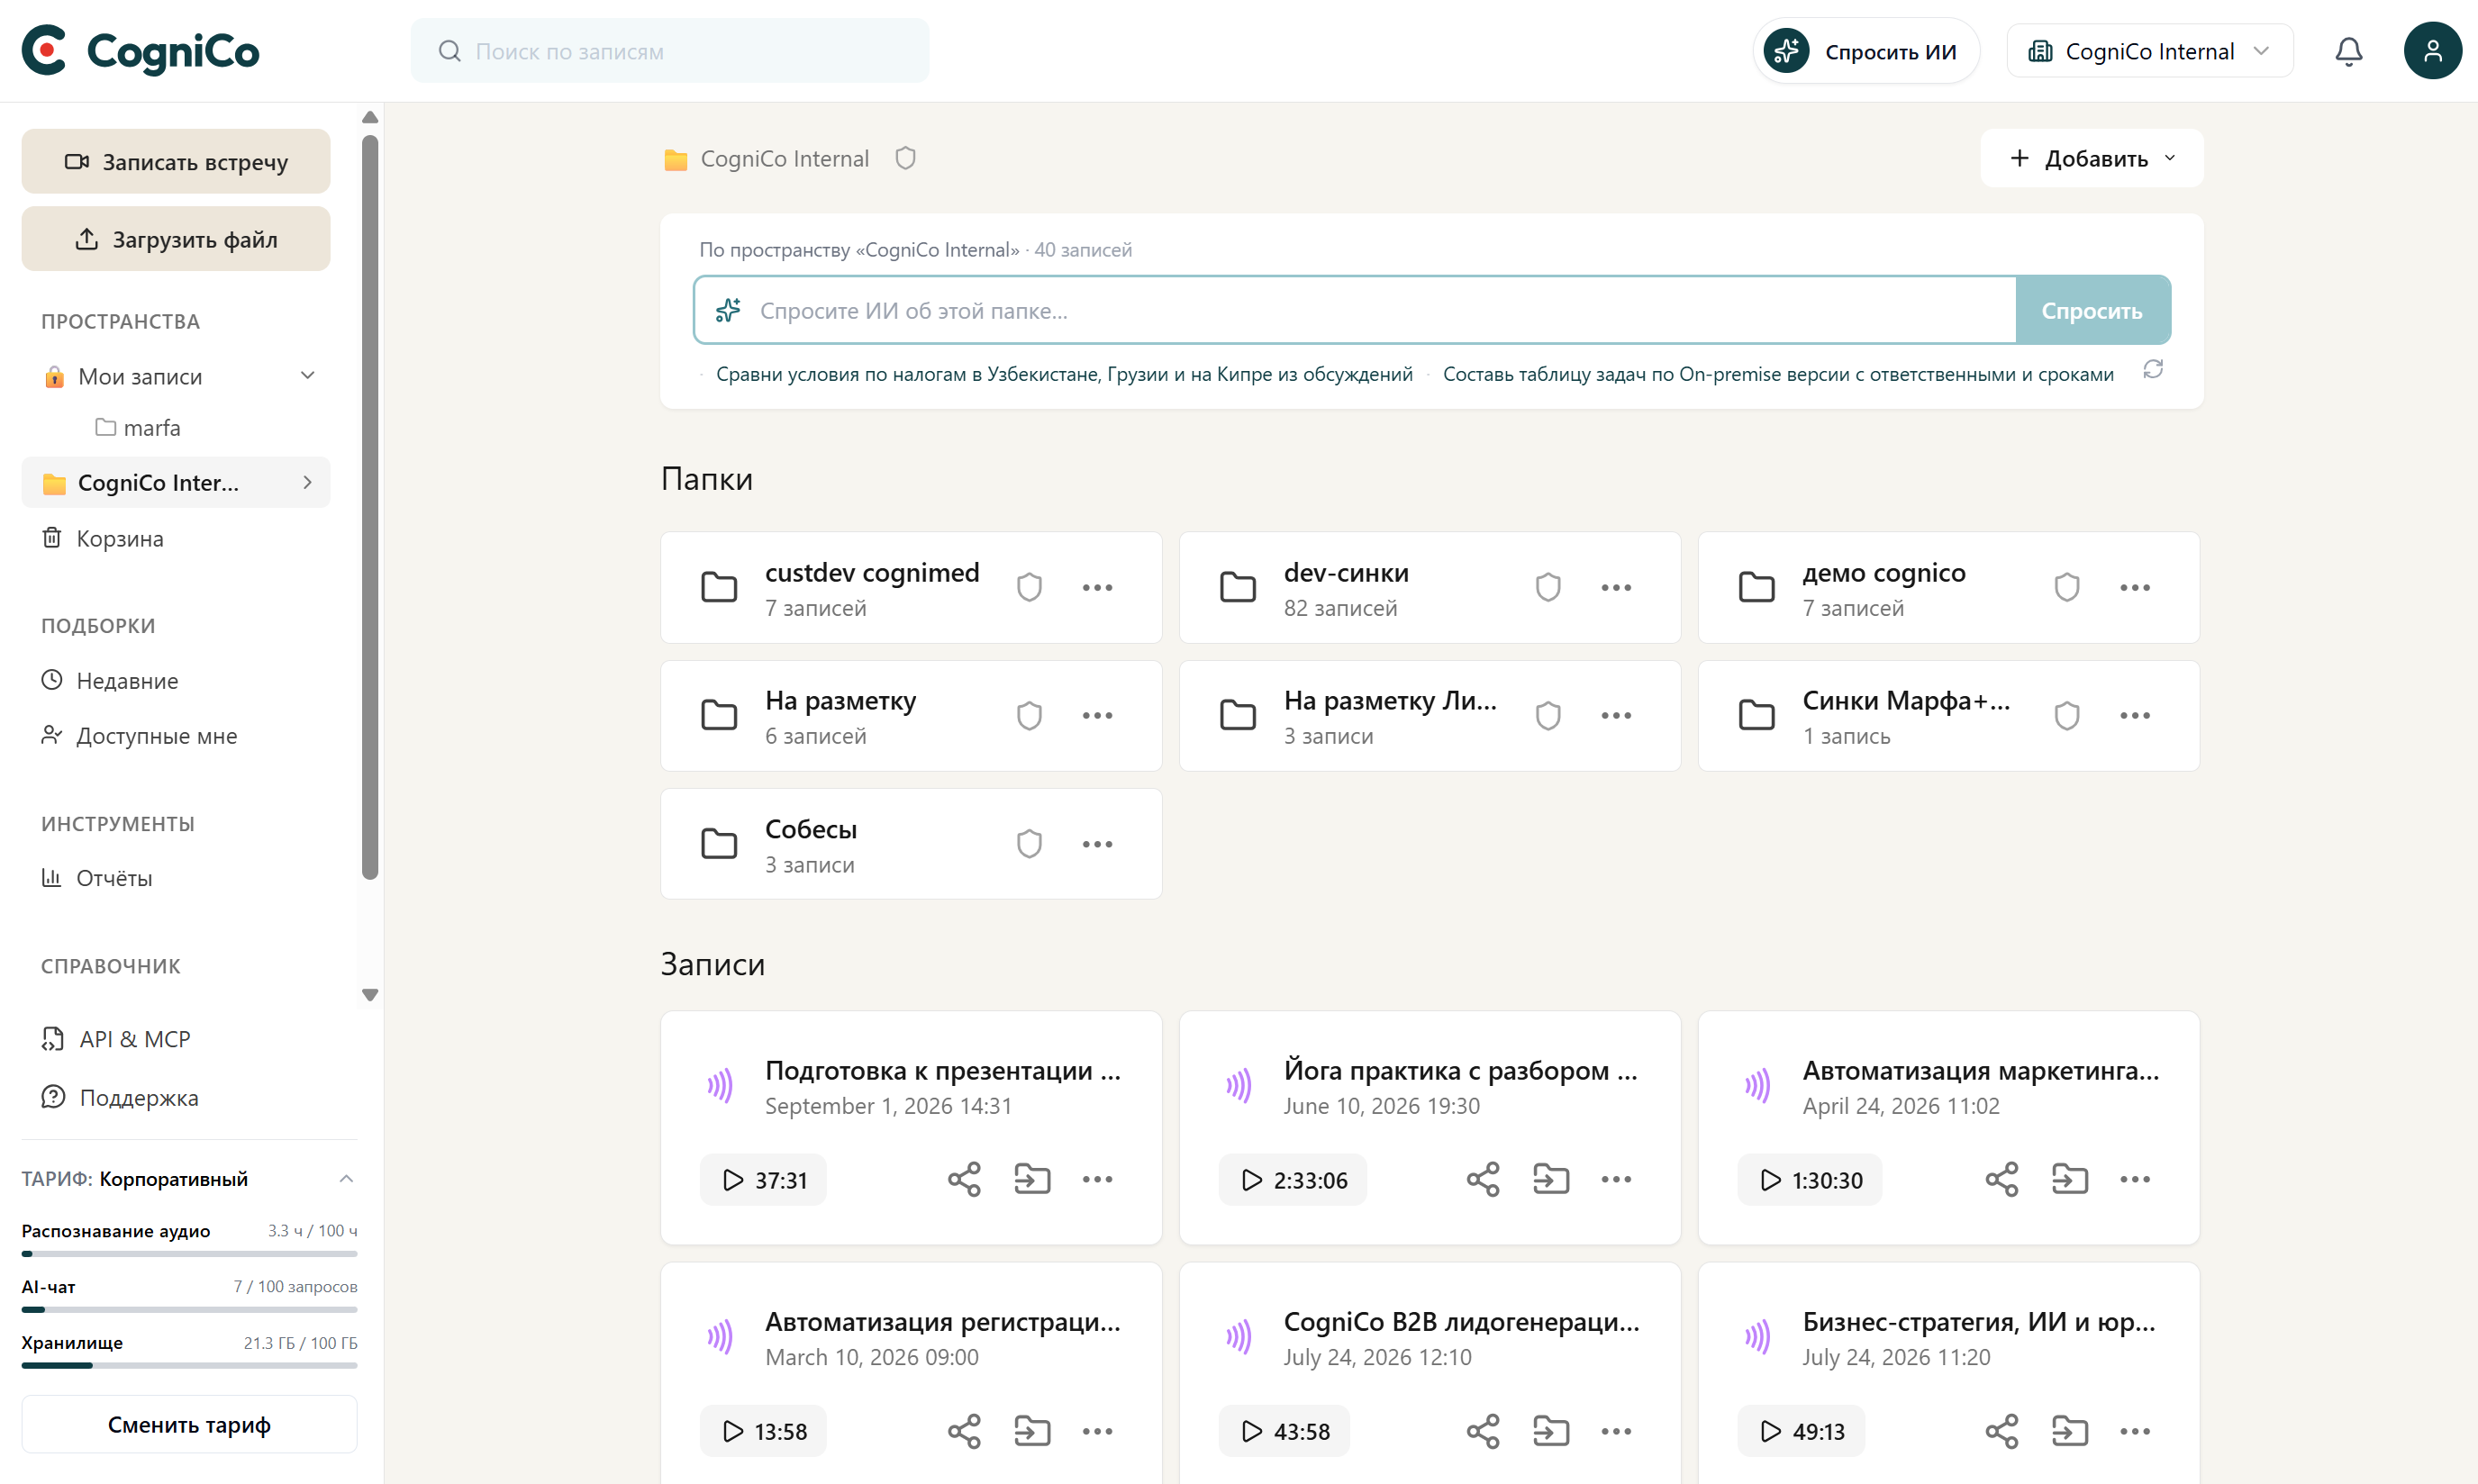Open the notifications bell

[x=2348, y=51]
